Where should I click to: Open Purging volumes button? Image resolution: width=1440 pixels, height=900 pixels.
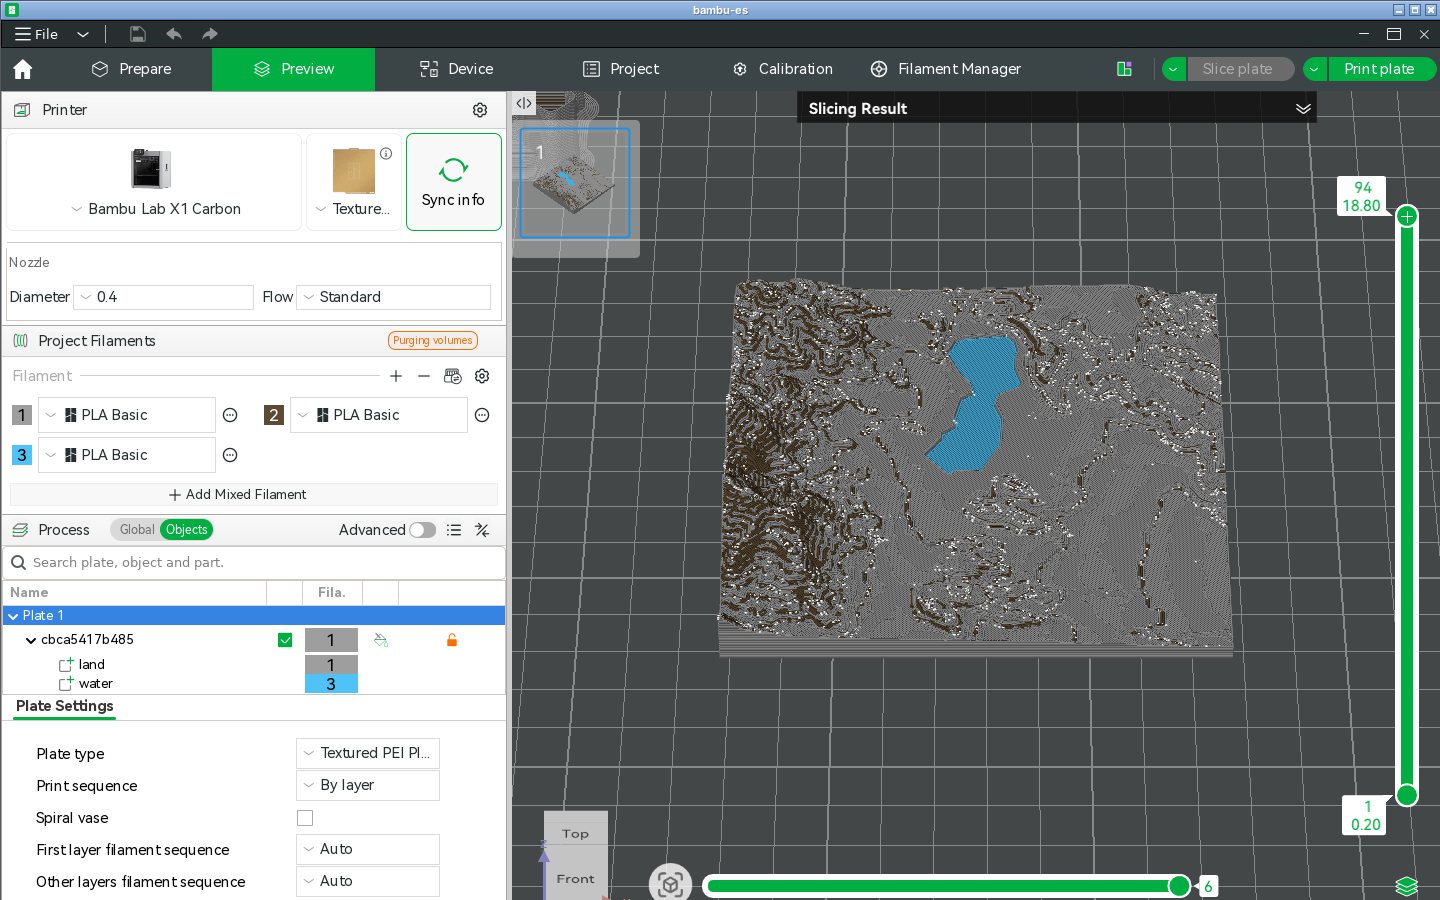click(x=433, y=341)
